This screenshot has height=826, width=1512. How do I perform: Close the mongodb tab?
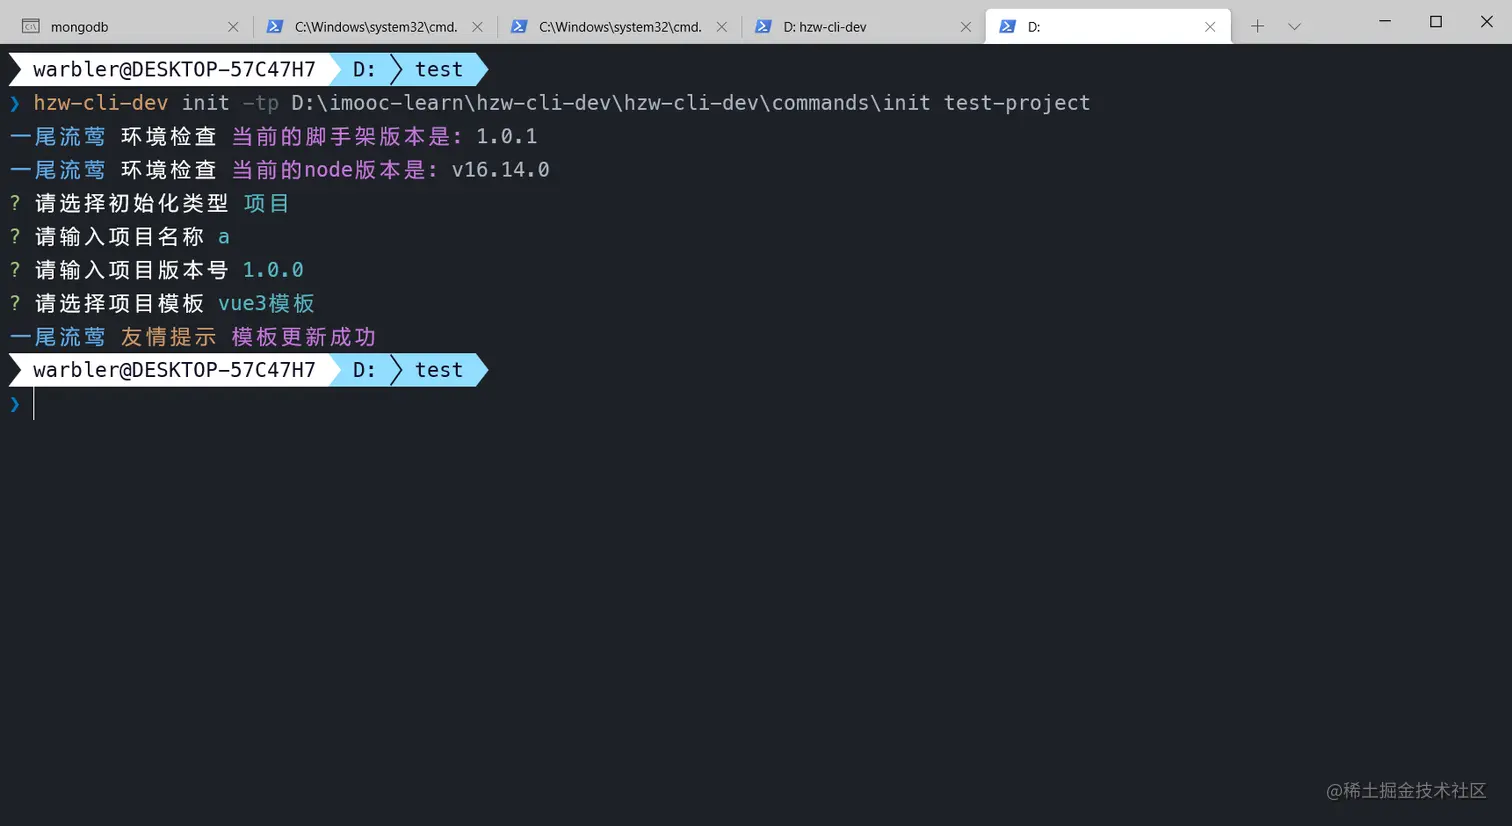point(233,27)
